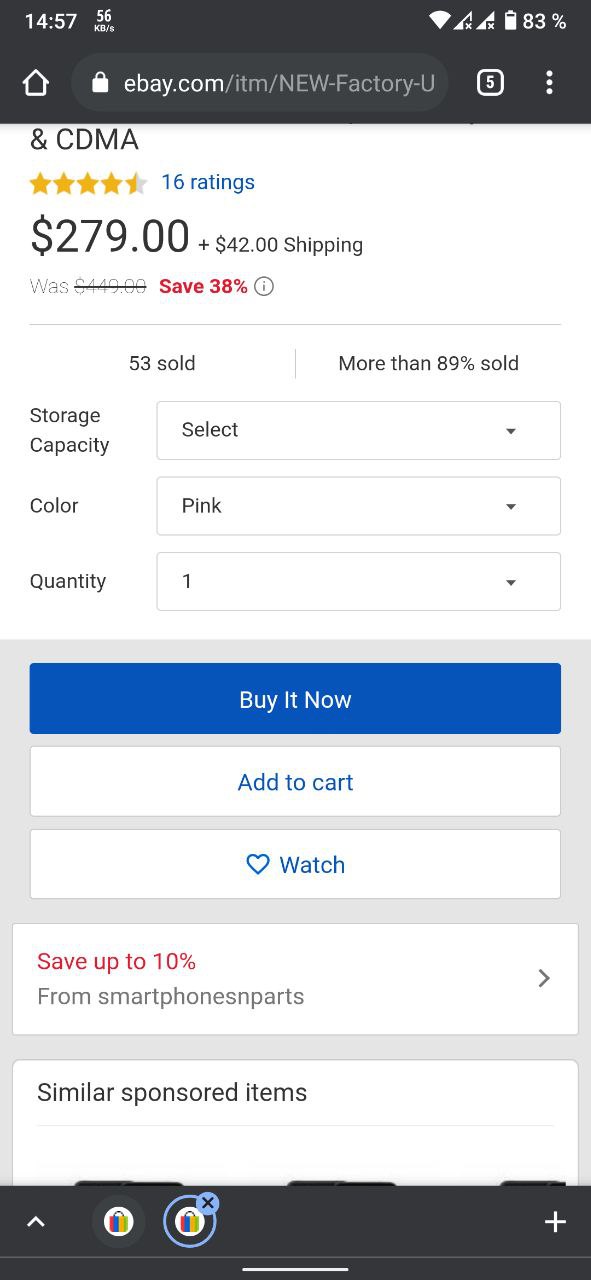Click the star rating graphic
This screenshot has width=591, height=1280.
pos(88,183)
